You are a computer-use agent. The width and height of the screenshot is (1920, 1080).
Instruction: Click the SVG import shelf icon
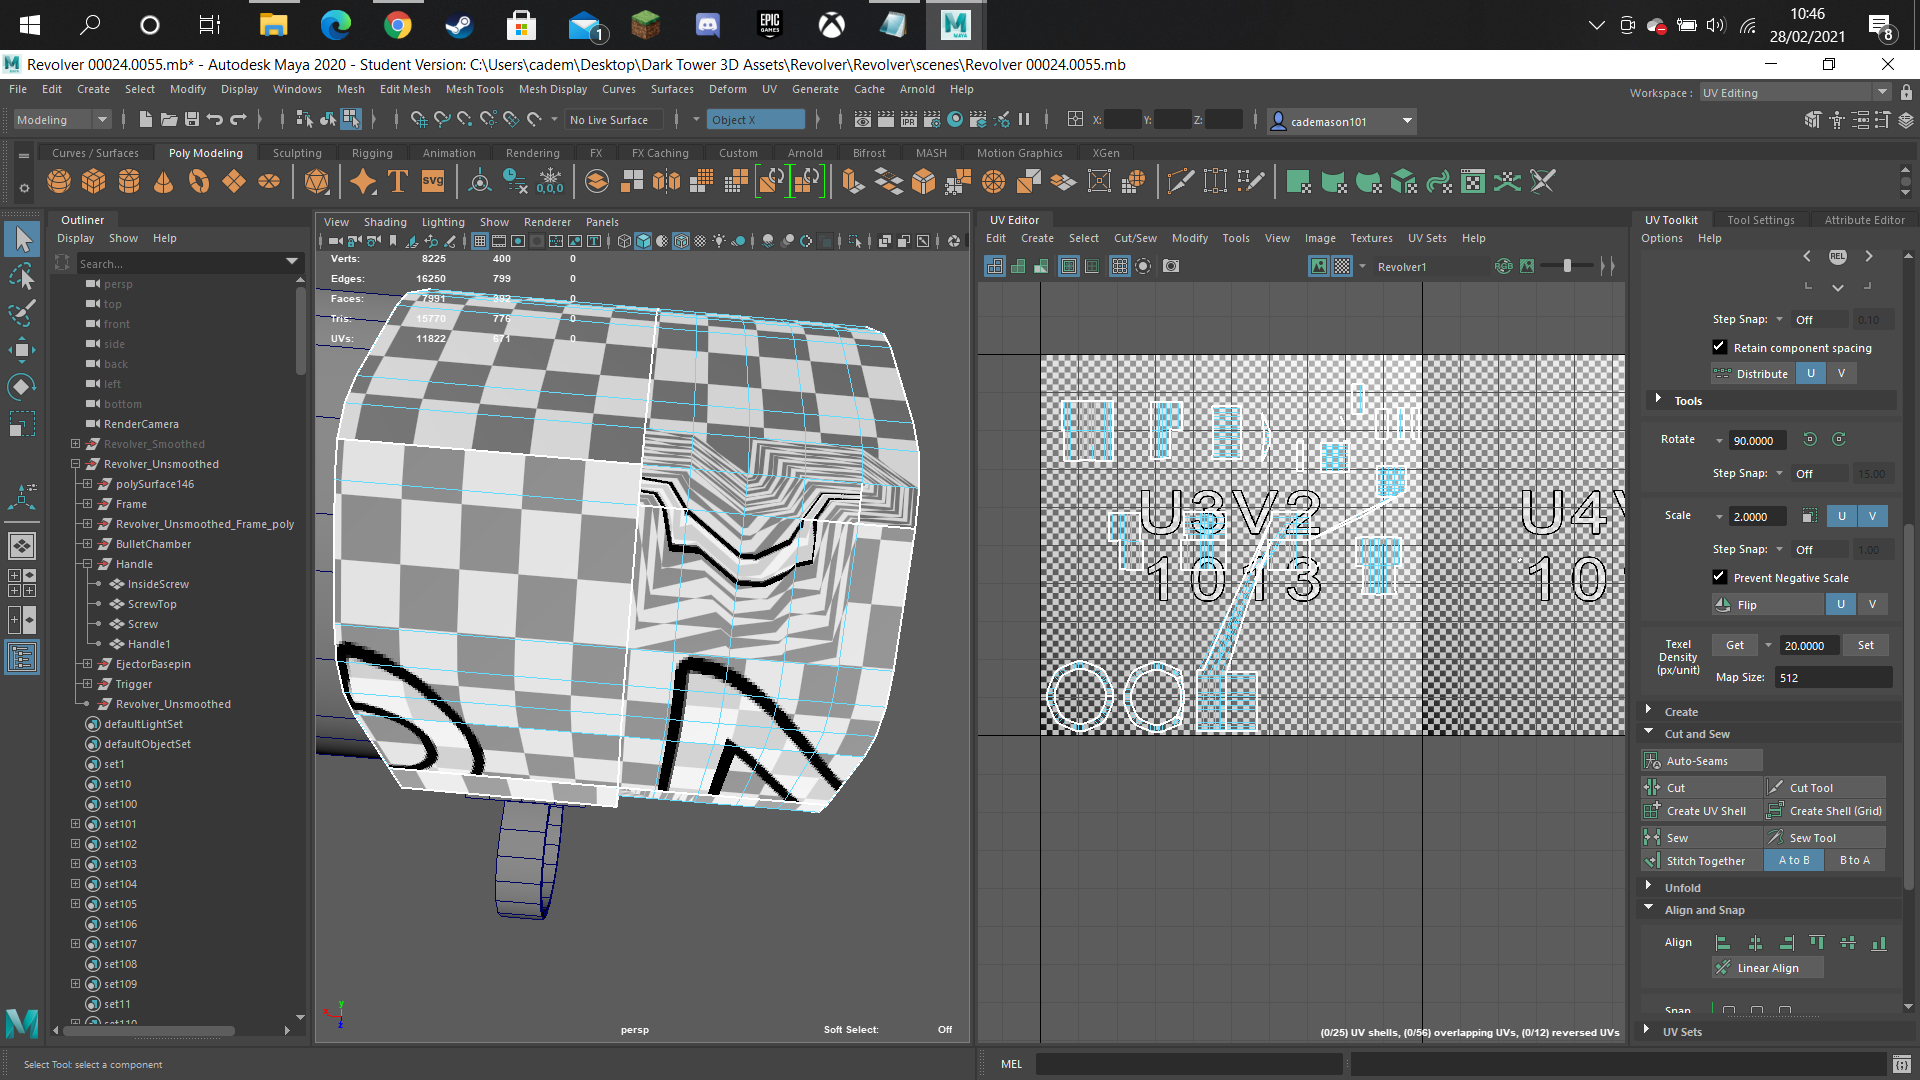click(433, 181)
